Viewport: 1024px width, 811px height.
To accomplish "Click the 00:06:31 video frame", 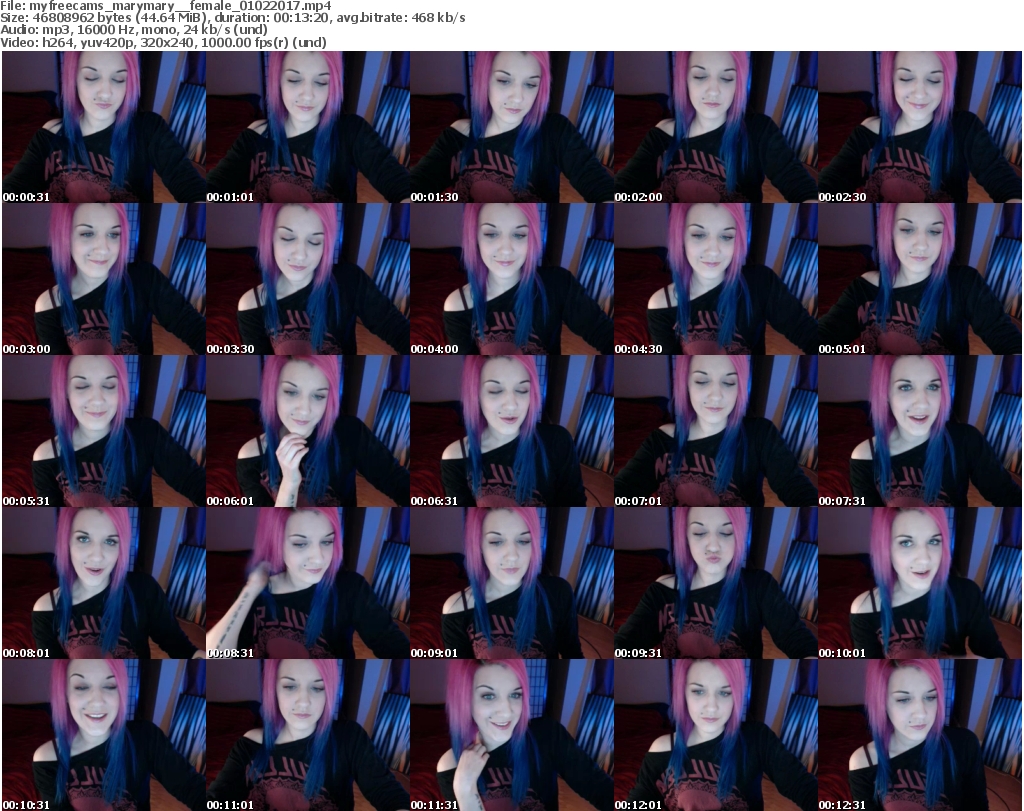I will (512, 432).
